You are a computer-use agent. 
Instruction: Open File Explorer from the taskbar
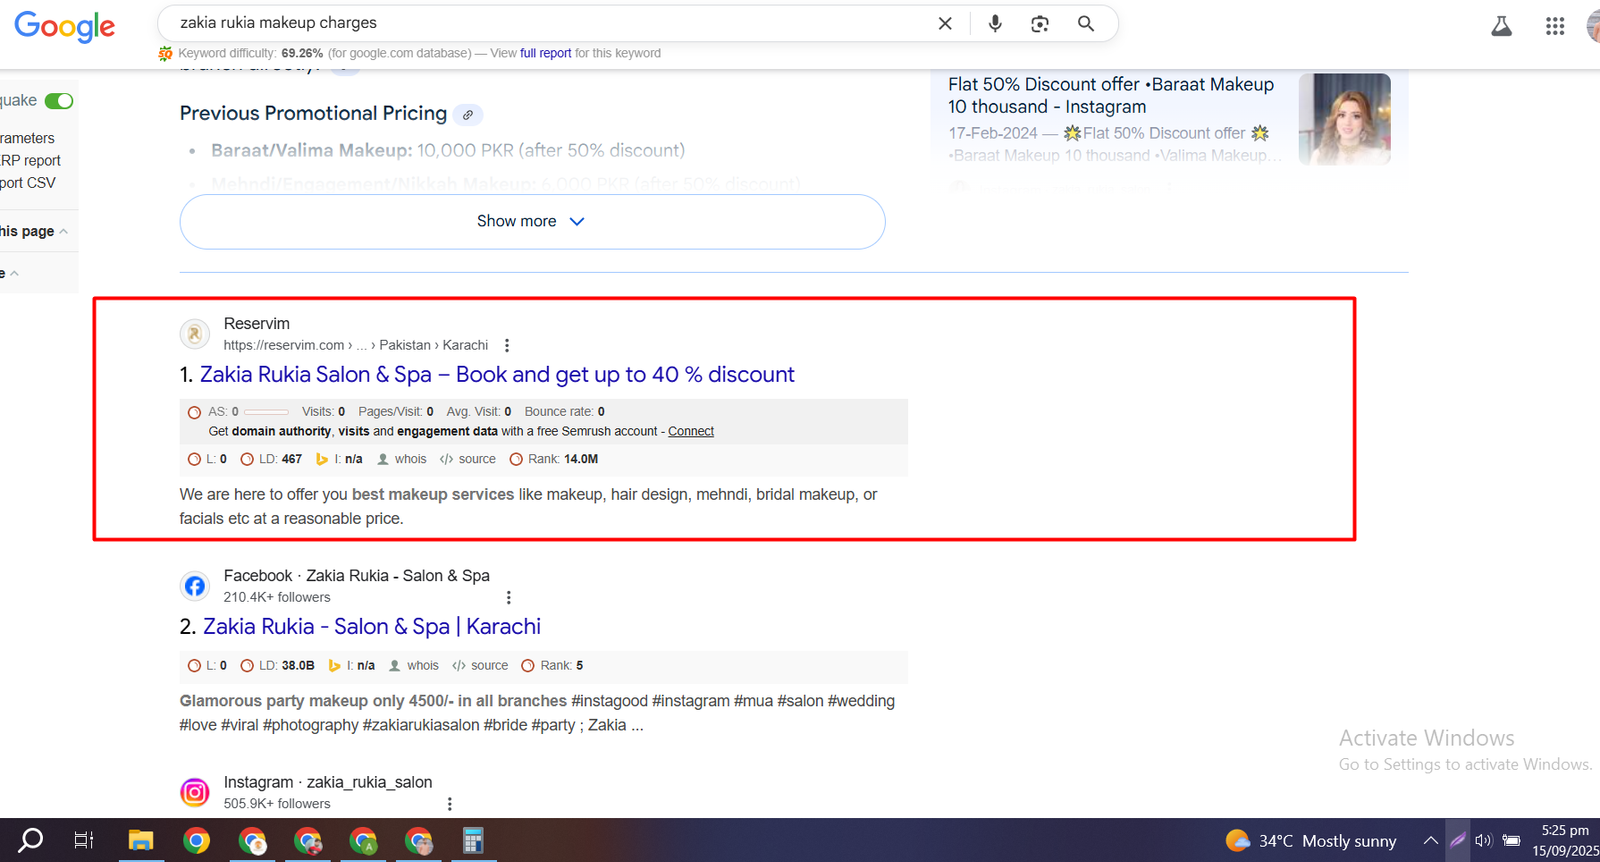140,841
